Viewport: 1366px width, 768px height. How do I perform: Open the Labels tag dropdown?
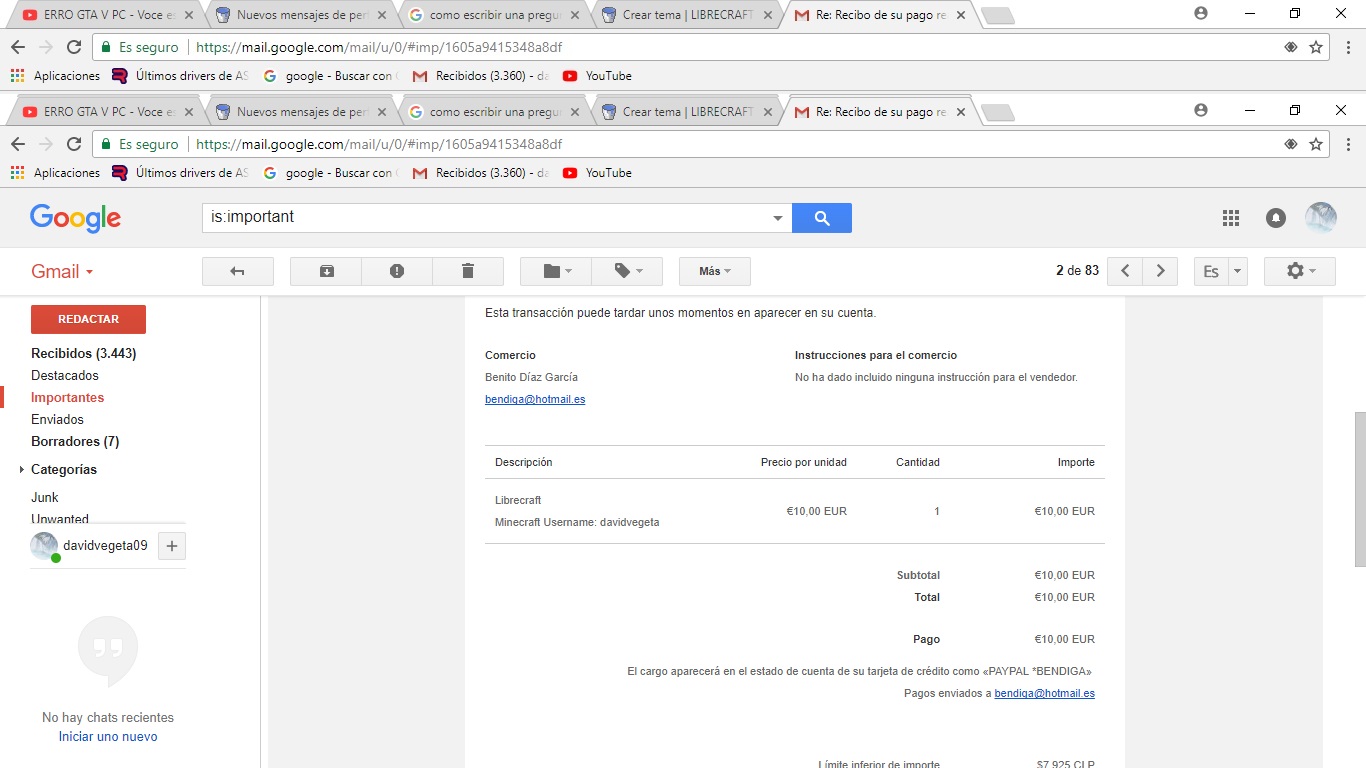coord(627,271)
